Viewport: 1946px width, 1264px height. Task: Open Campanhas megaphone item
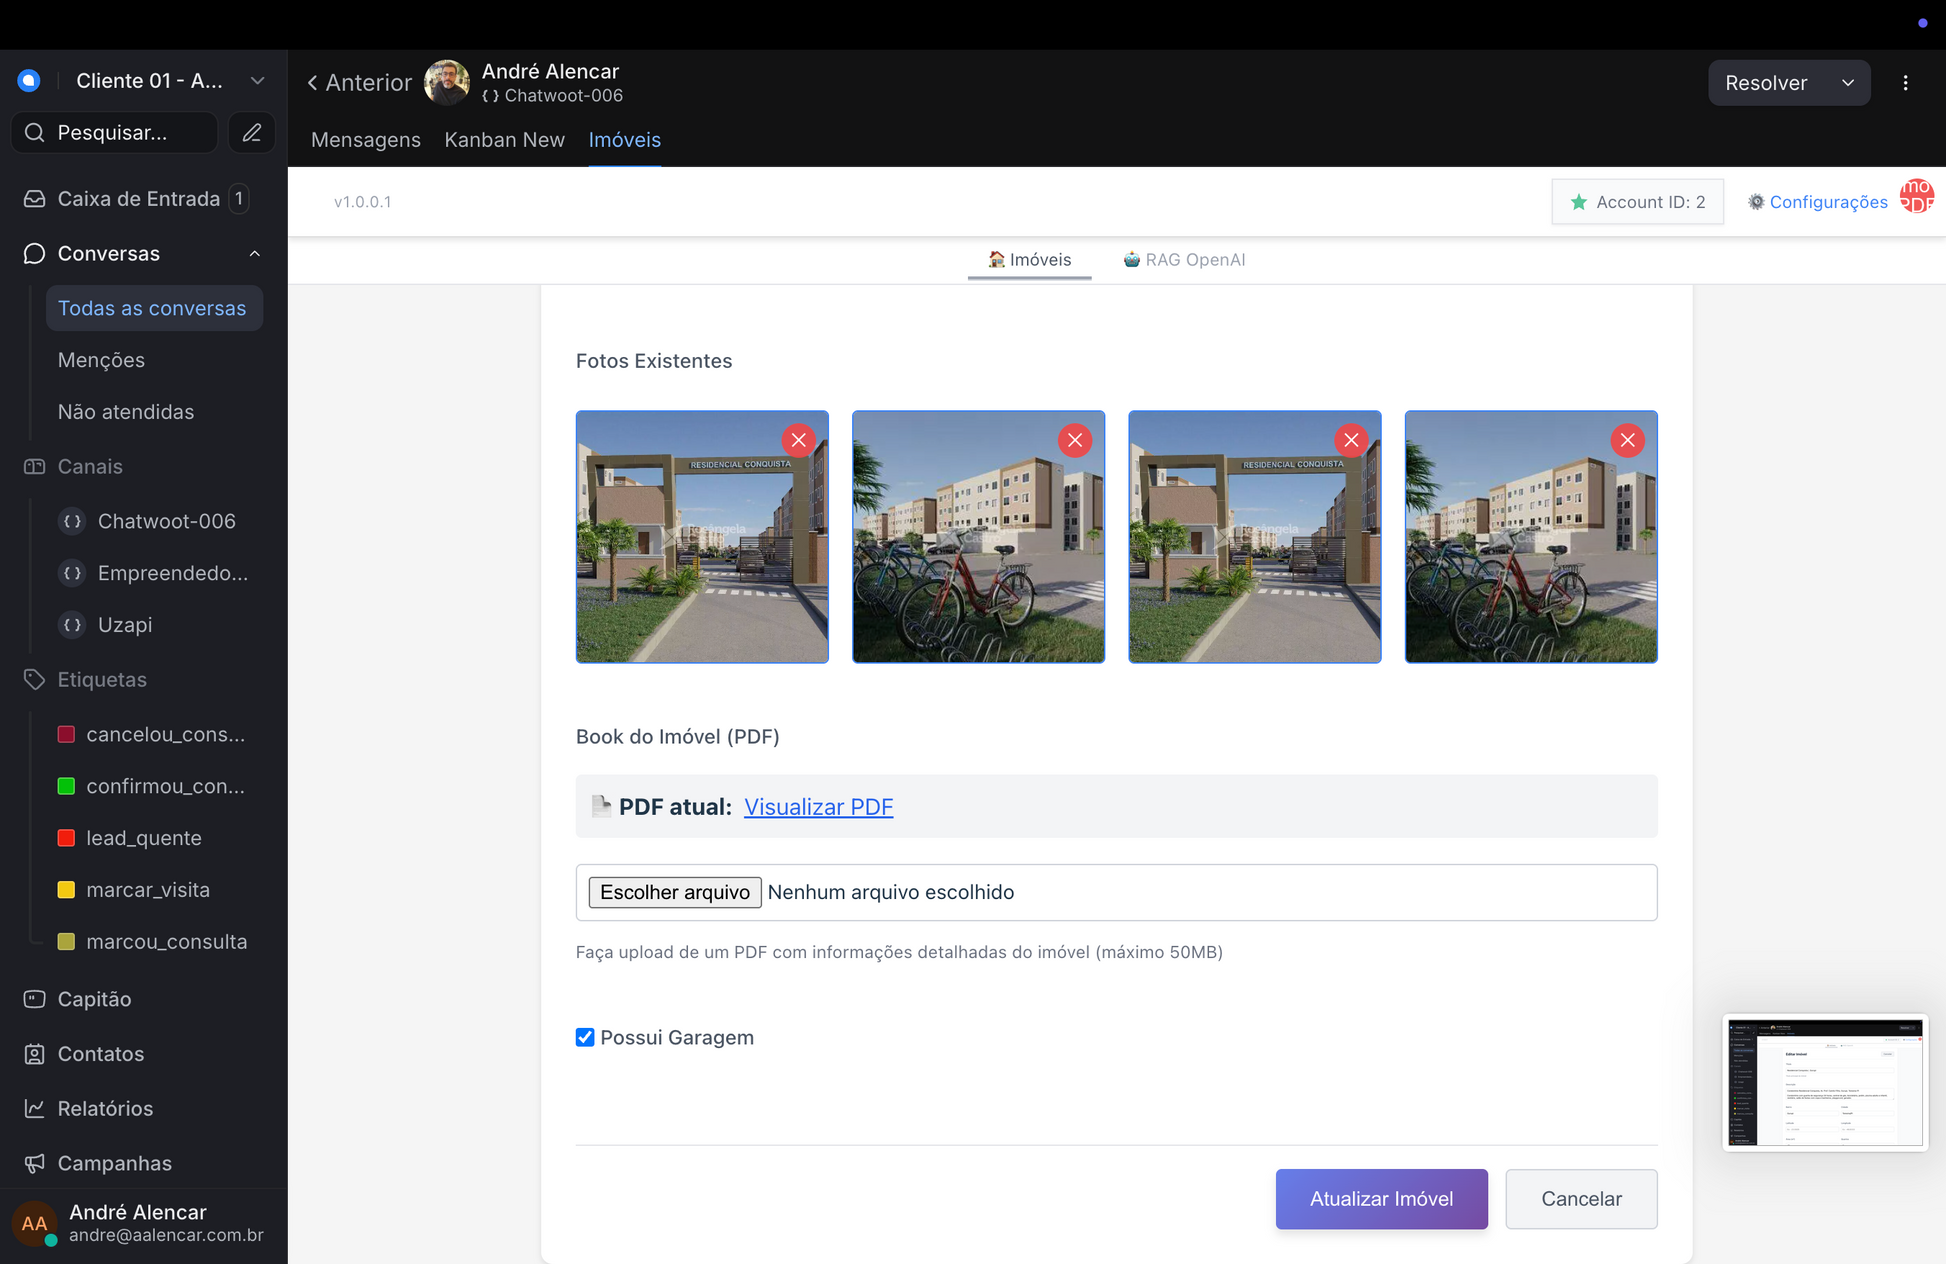[x=114, y=1163]
